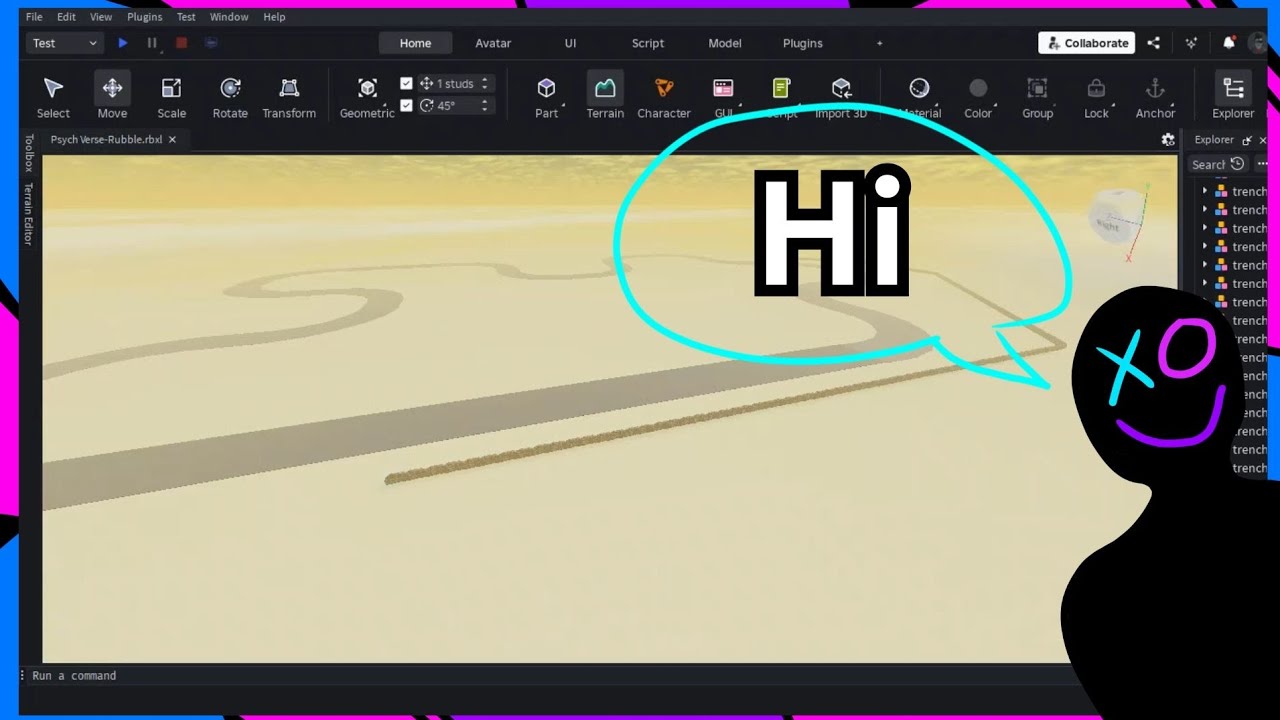
Task: Click the Explorer search history icon
Action: pyautogui.click(x=1238, y=164)
